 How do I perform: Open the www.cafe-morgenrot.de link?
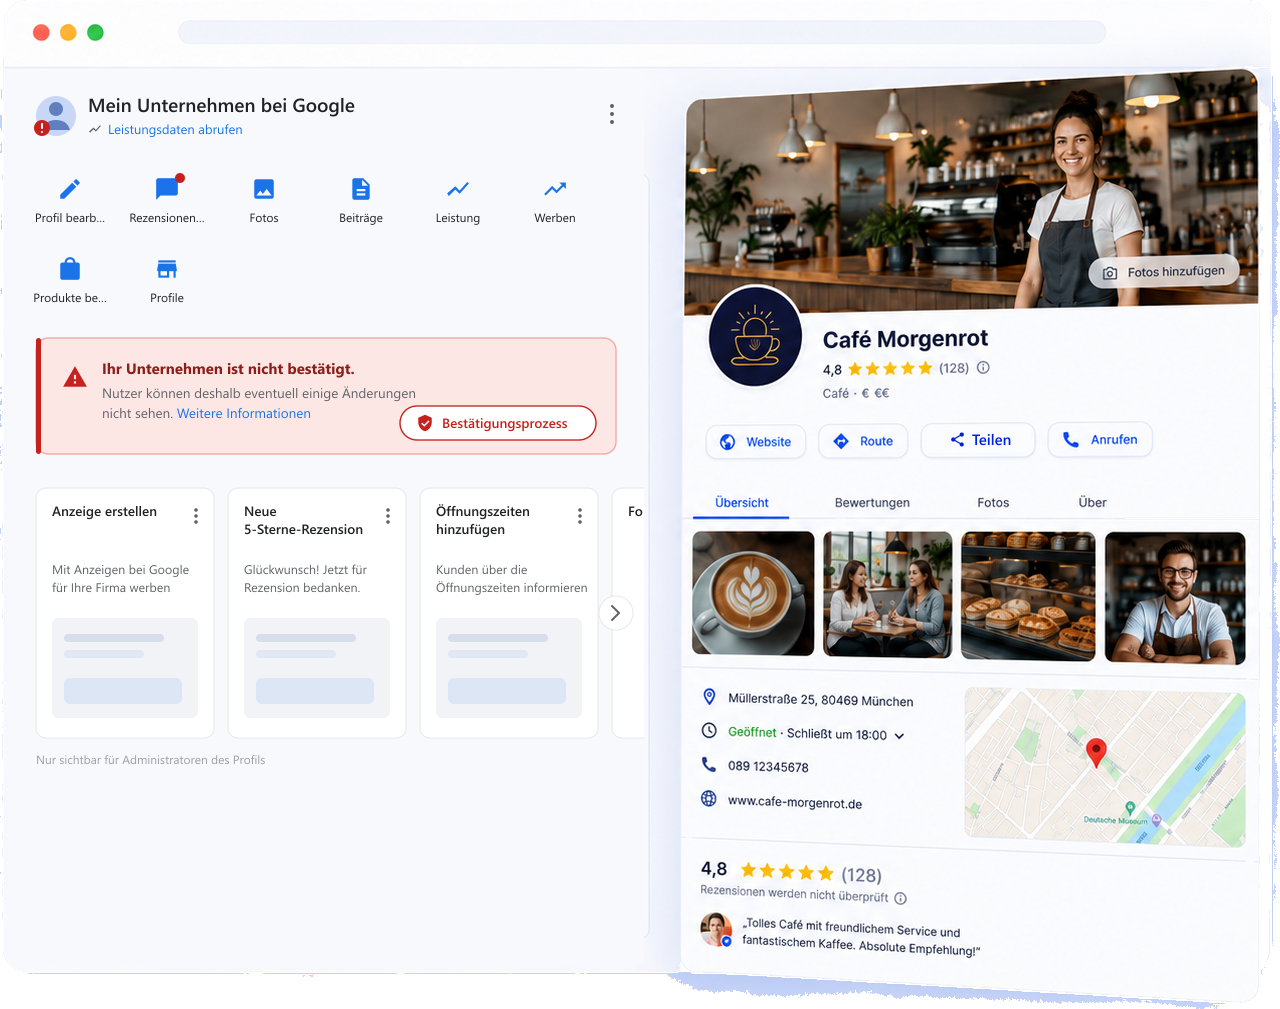(795, 803)
